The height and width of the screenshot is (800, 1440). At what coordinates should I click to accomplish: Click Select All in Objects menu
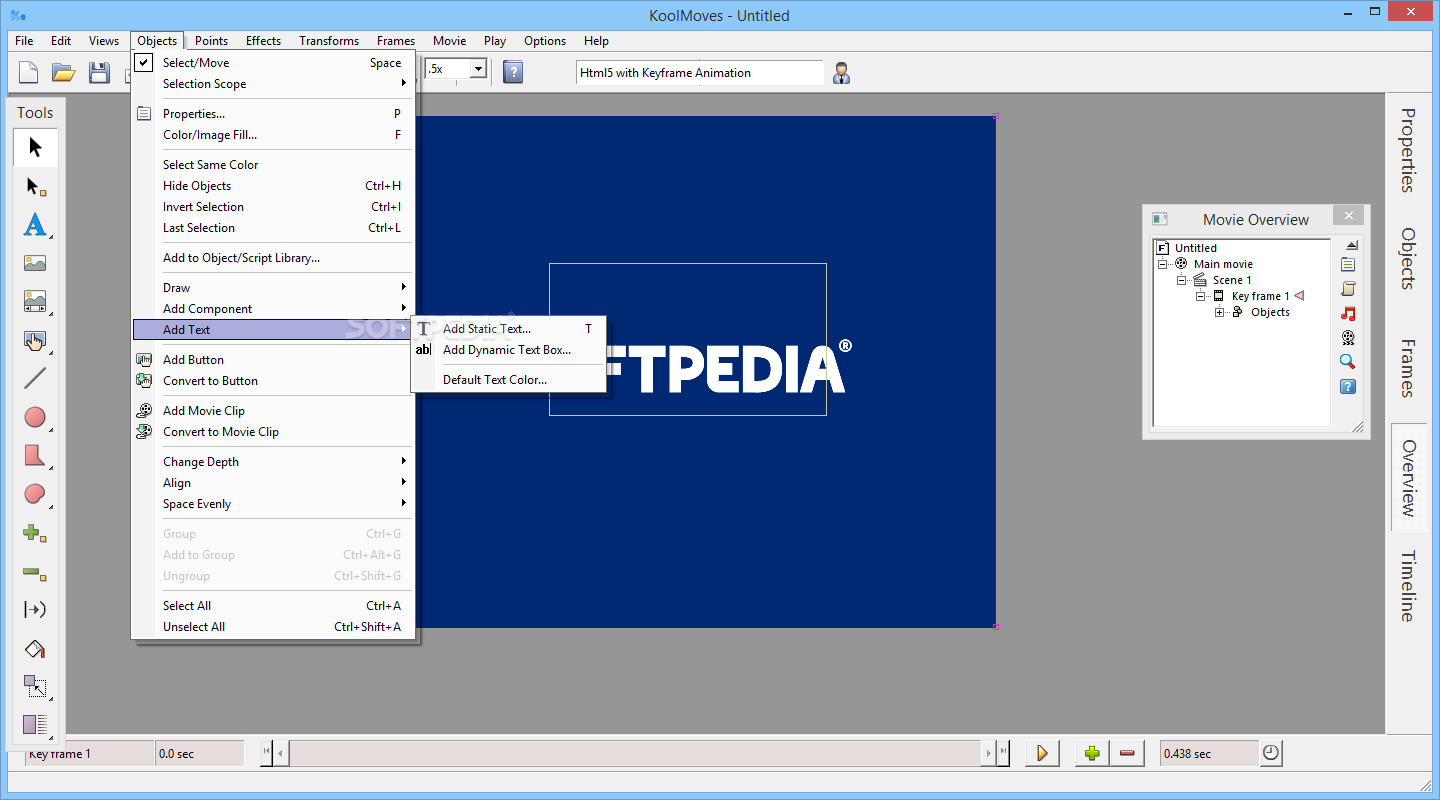pyautogui.click(x=273, y=606)
